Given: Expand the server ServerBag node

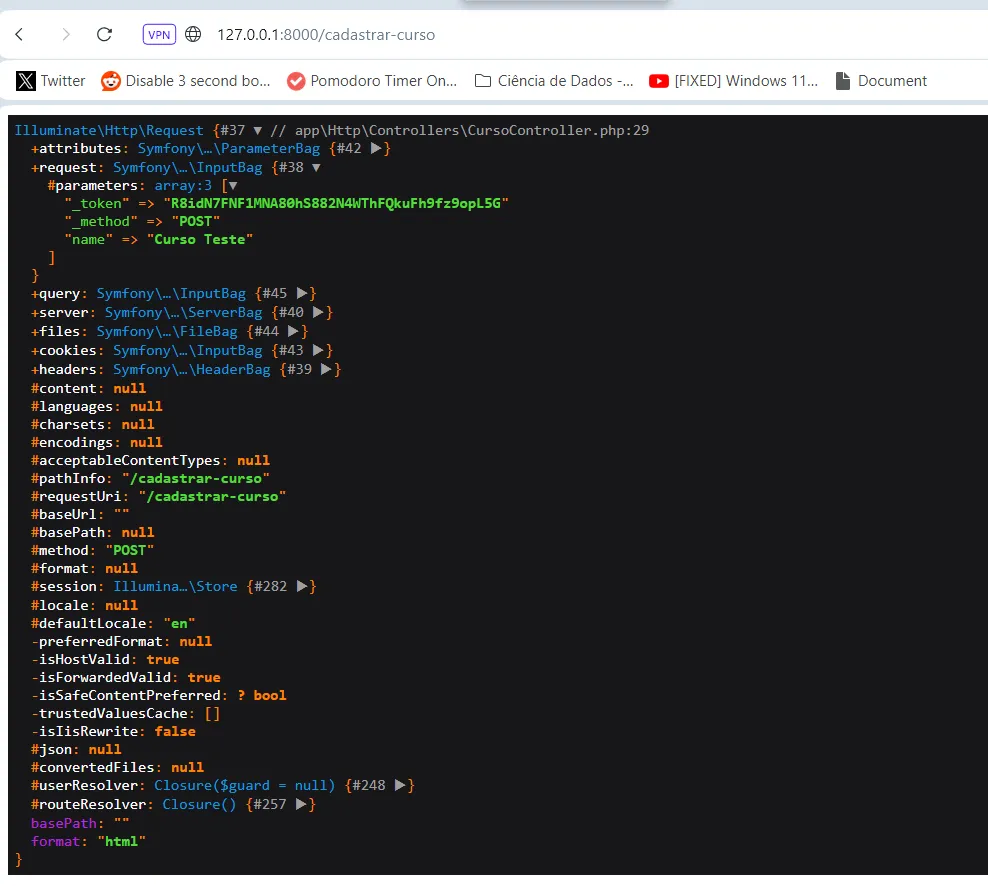Looking at the screenshot, I should pyautogui.click(x=319, y=313).
